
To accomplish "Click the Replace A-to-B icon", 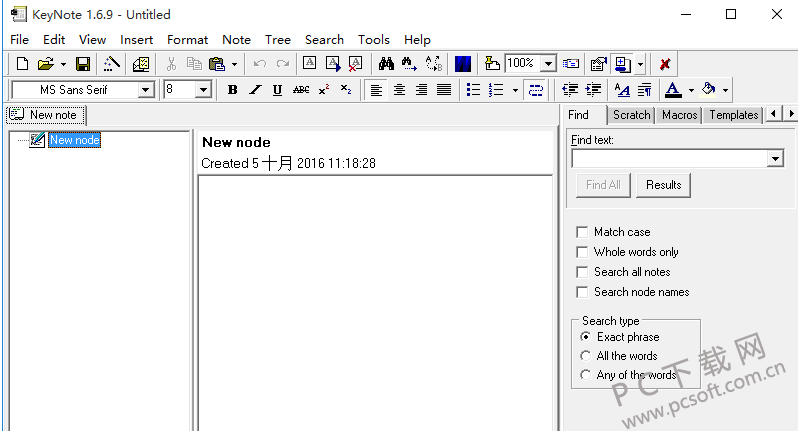I will pyautogui.click(x=434, y=64).
